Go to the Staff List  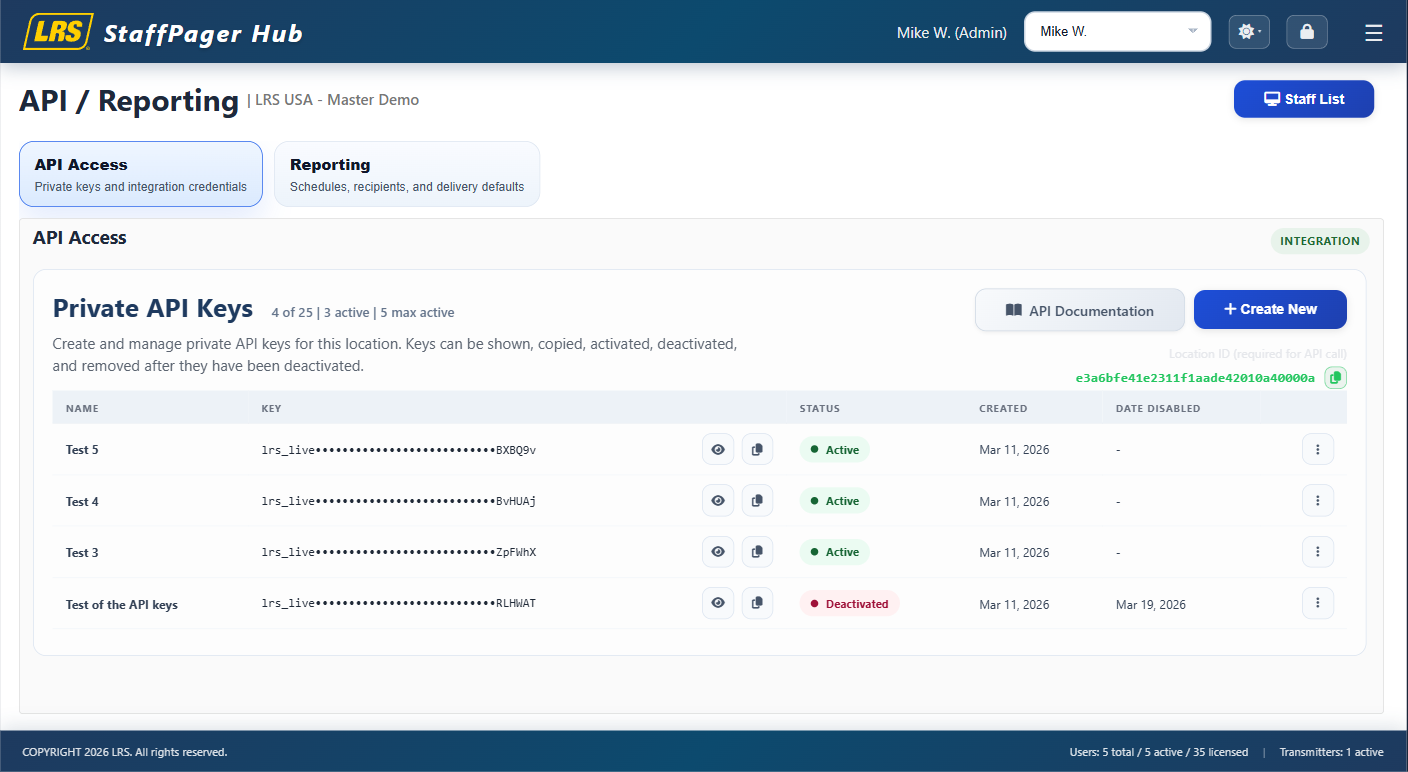(x=1303, y=99)
